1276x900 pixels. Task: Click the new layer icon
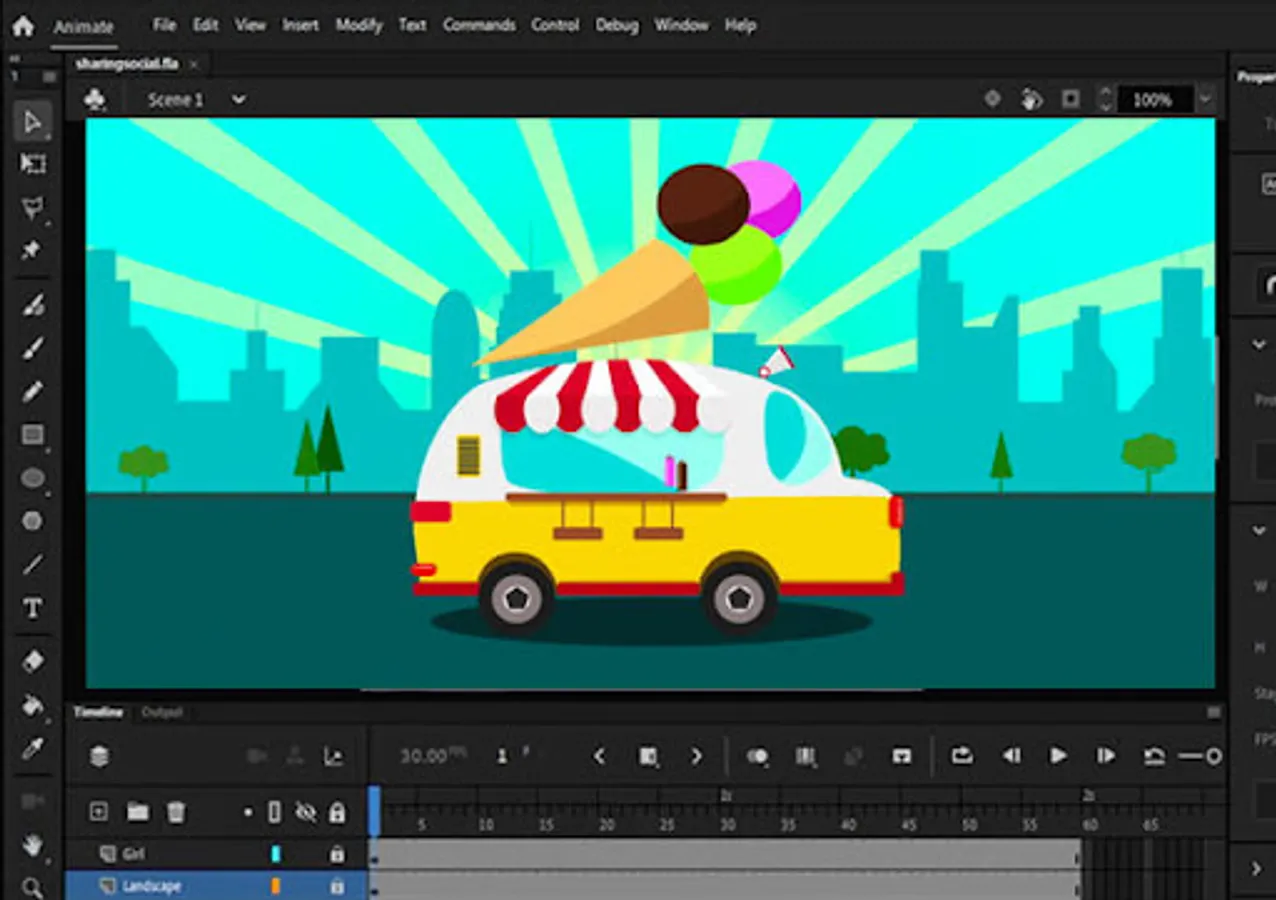tap(98, 812)
